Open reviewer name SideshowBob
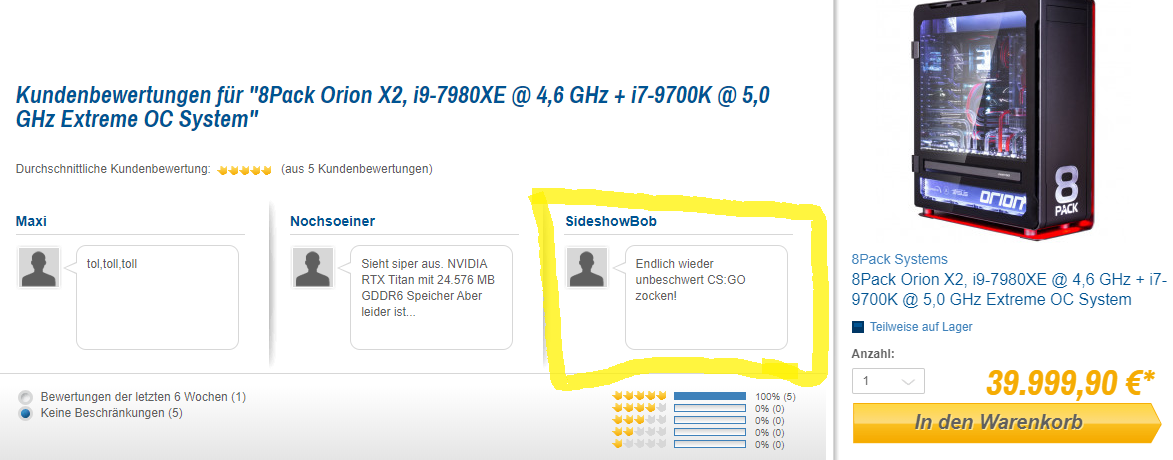 (x=611, y=221)
